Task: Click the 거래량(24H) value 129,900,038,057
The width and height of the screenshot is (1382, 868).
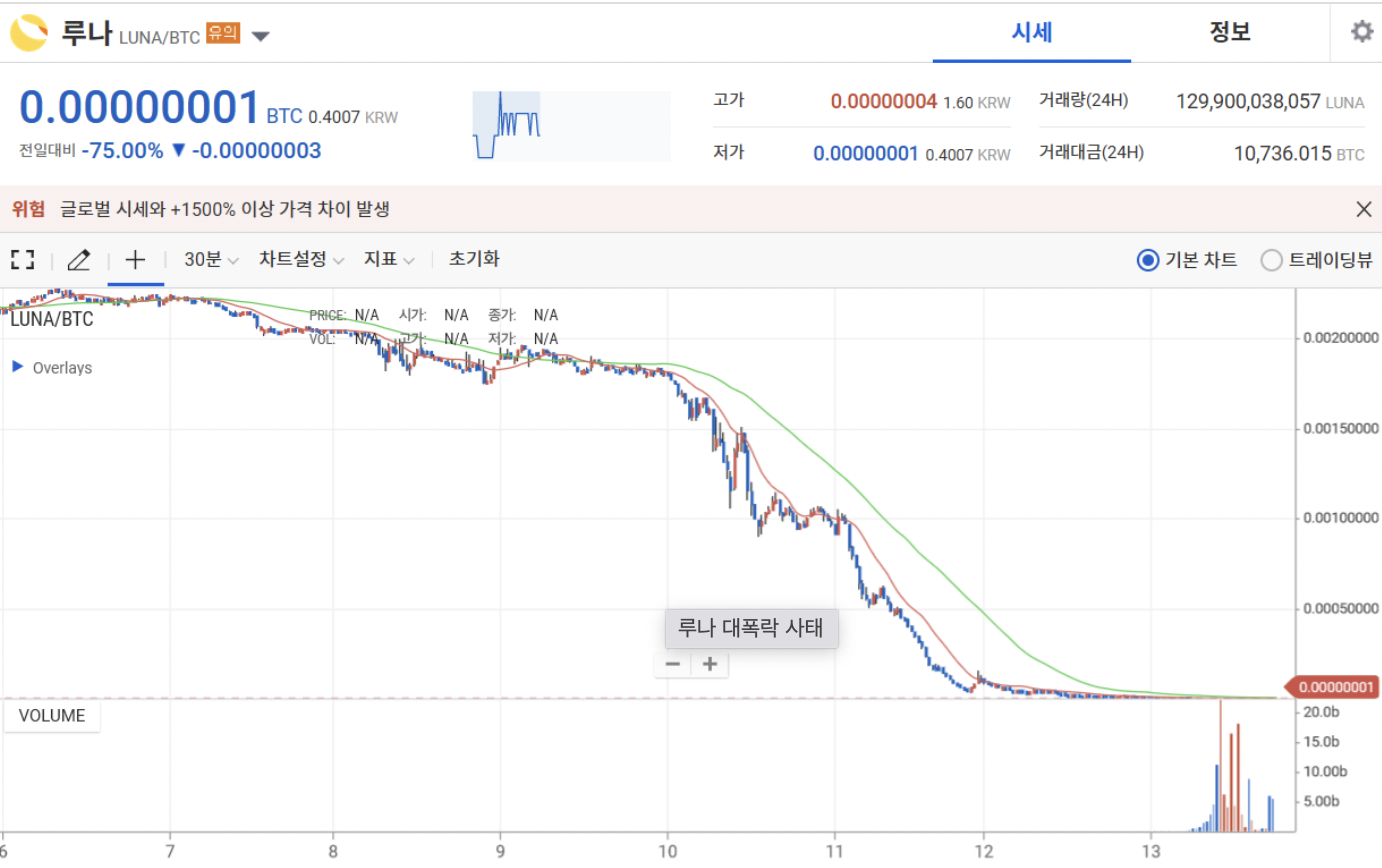Action: point(1249,101)
